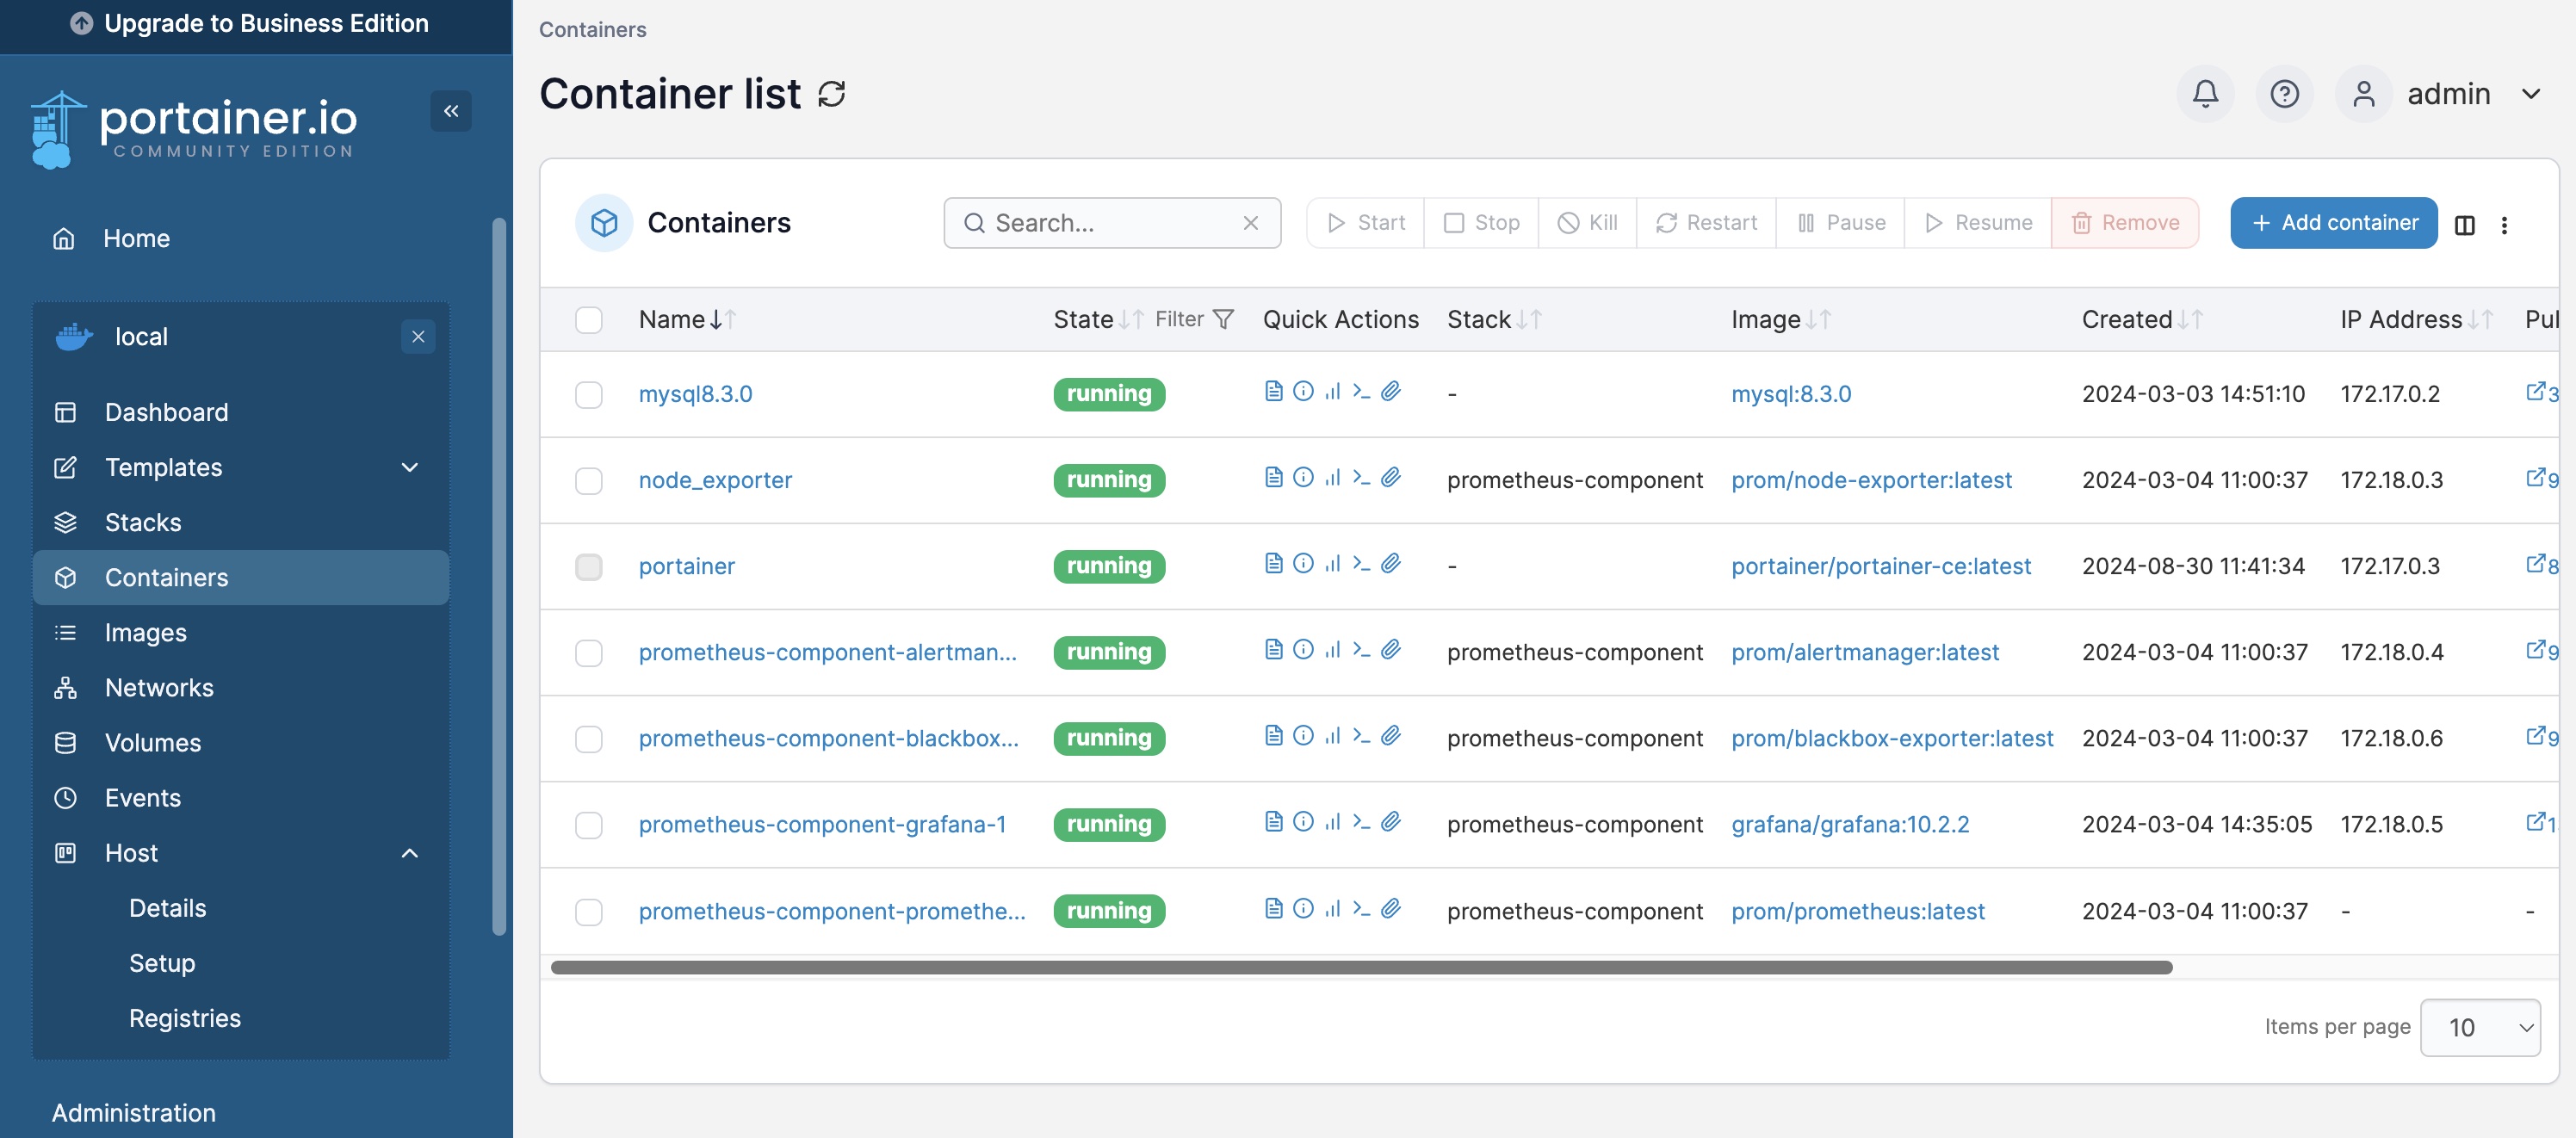Sort containers by State column
The height and width of the screenshot is (1138, 2576).
1097,319
